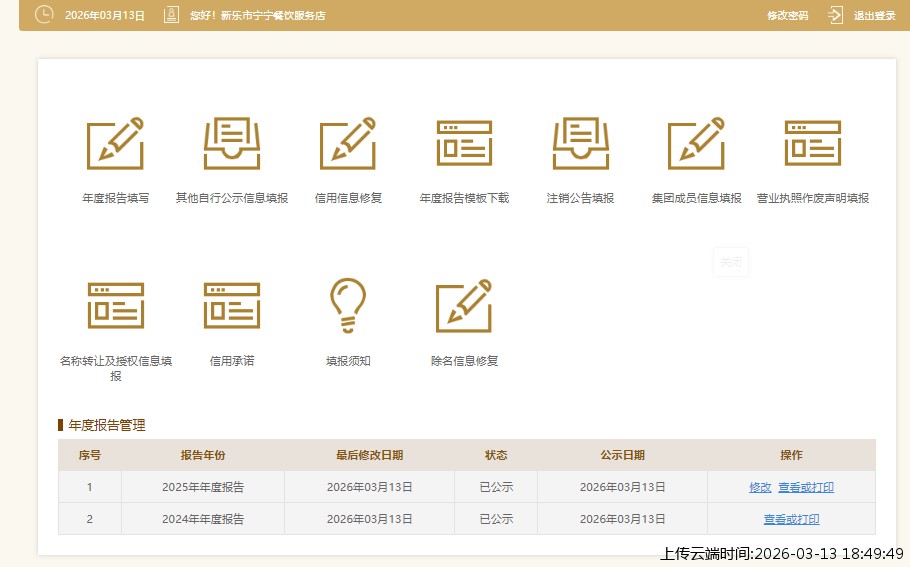This screenshot has height=567, width=910.
Task: Click 营业执照作废声明填报 label text
Action: pyautogui.click(x=812, y=198)
